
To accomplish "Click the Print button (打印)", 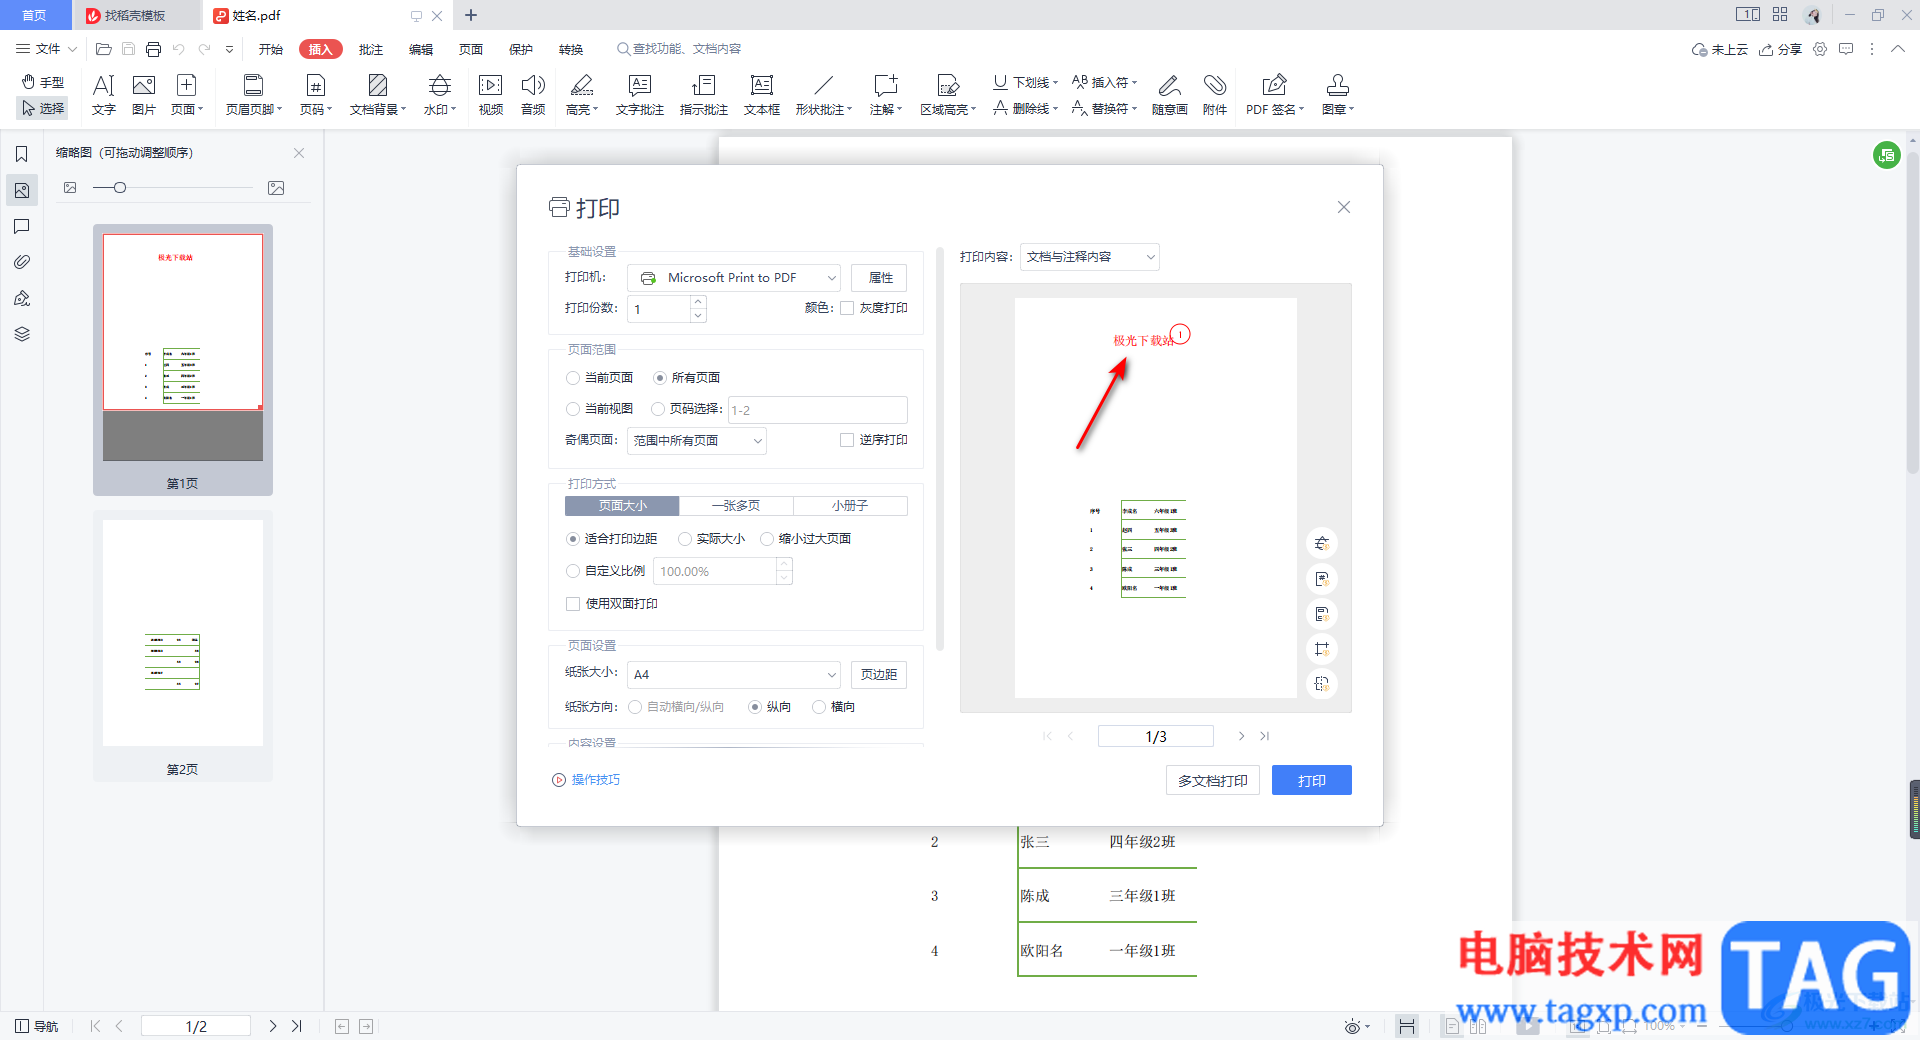I will tap(1312, 781).
